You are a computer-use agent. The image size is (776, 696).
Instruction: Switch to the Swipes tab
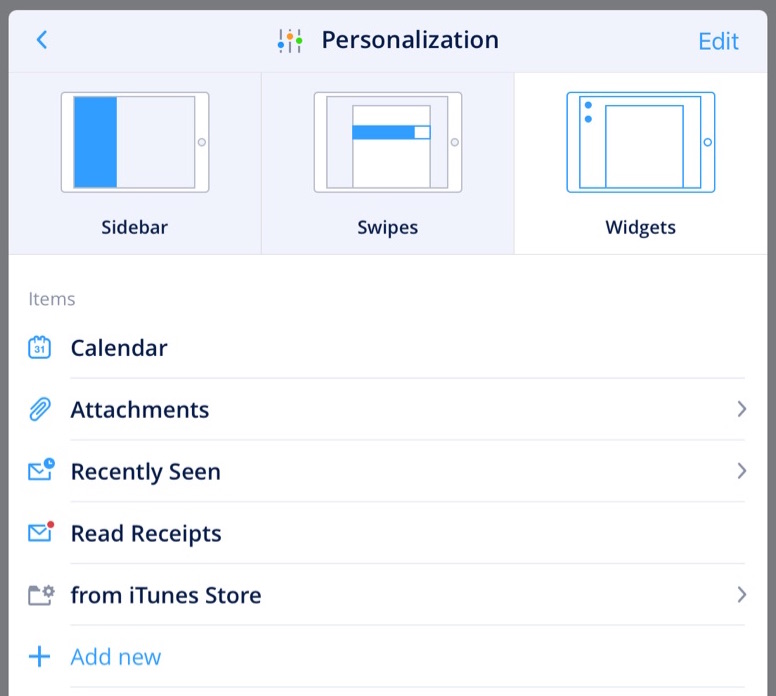(x=387, y=228)
